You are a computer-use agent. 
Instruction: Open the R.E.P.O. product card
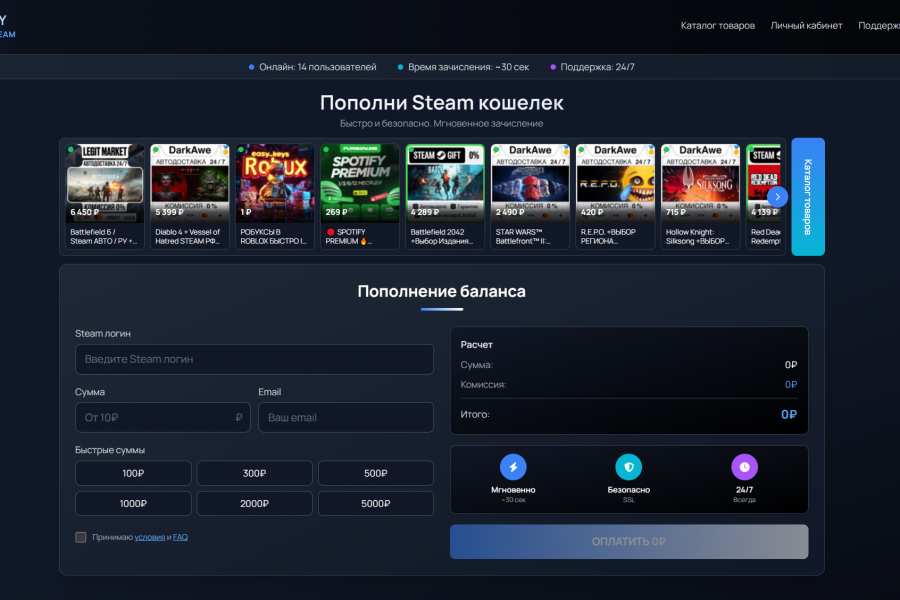click(x=615, y=196)
